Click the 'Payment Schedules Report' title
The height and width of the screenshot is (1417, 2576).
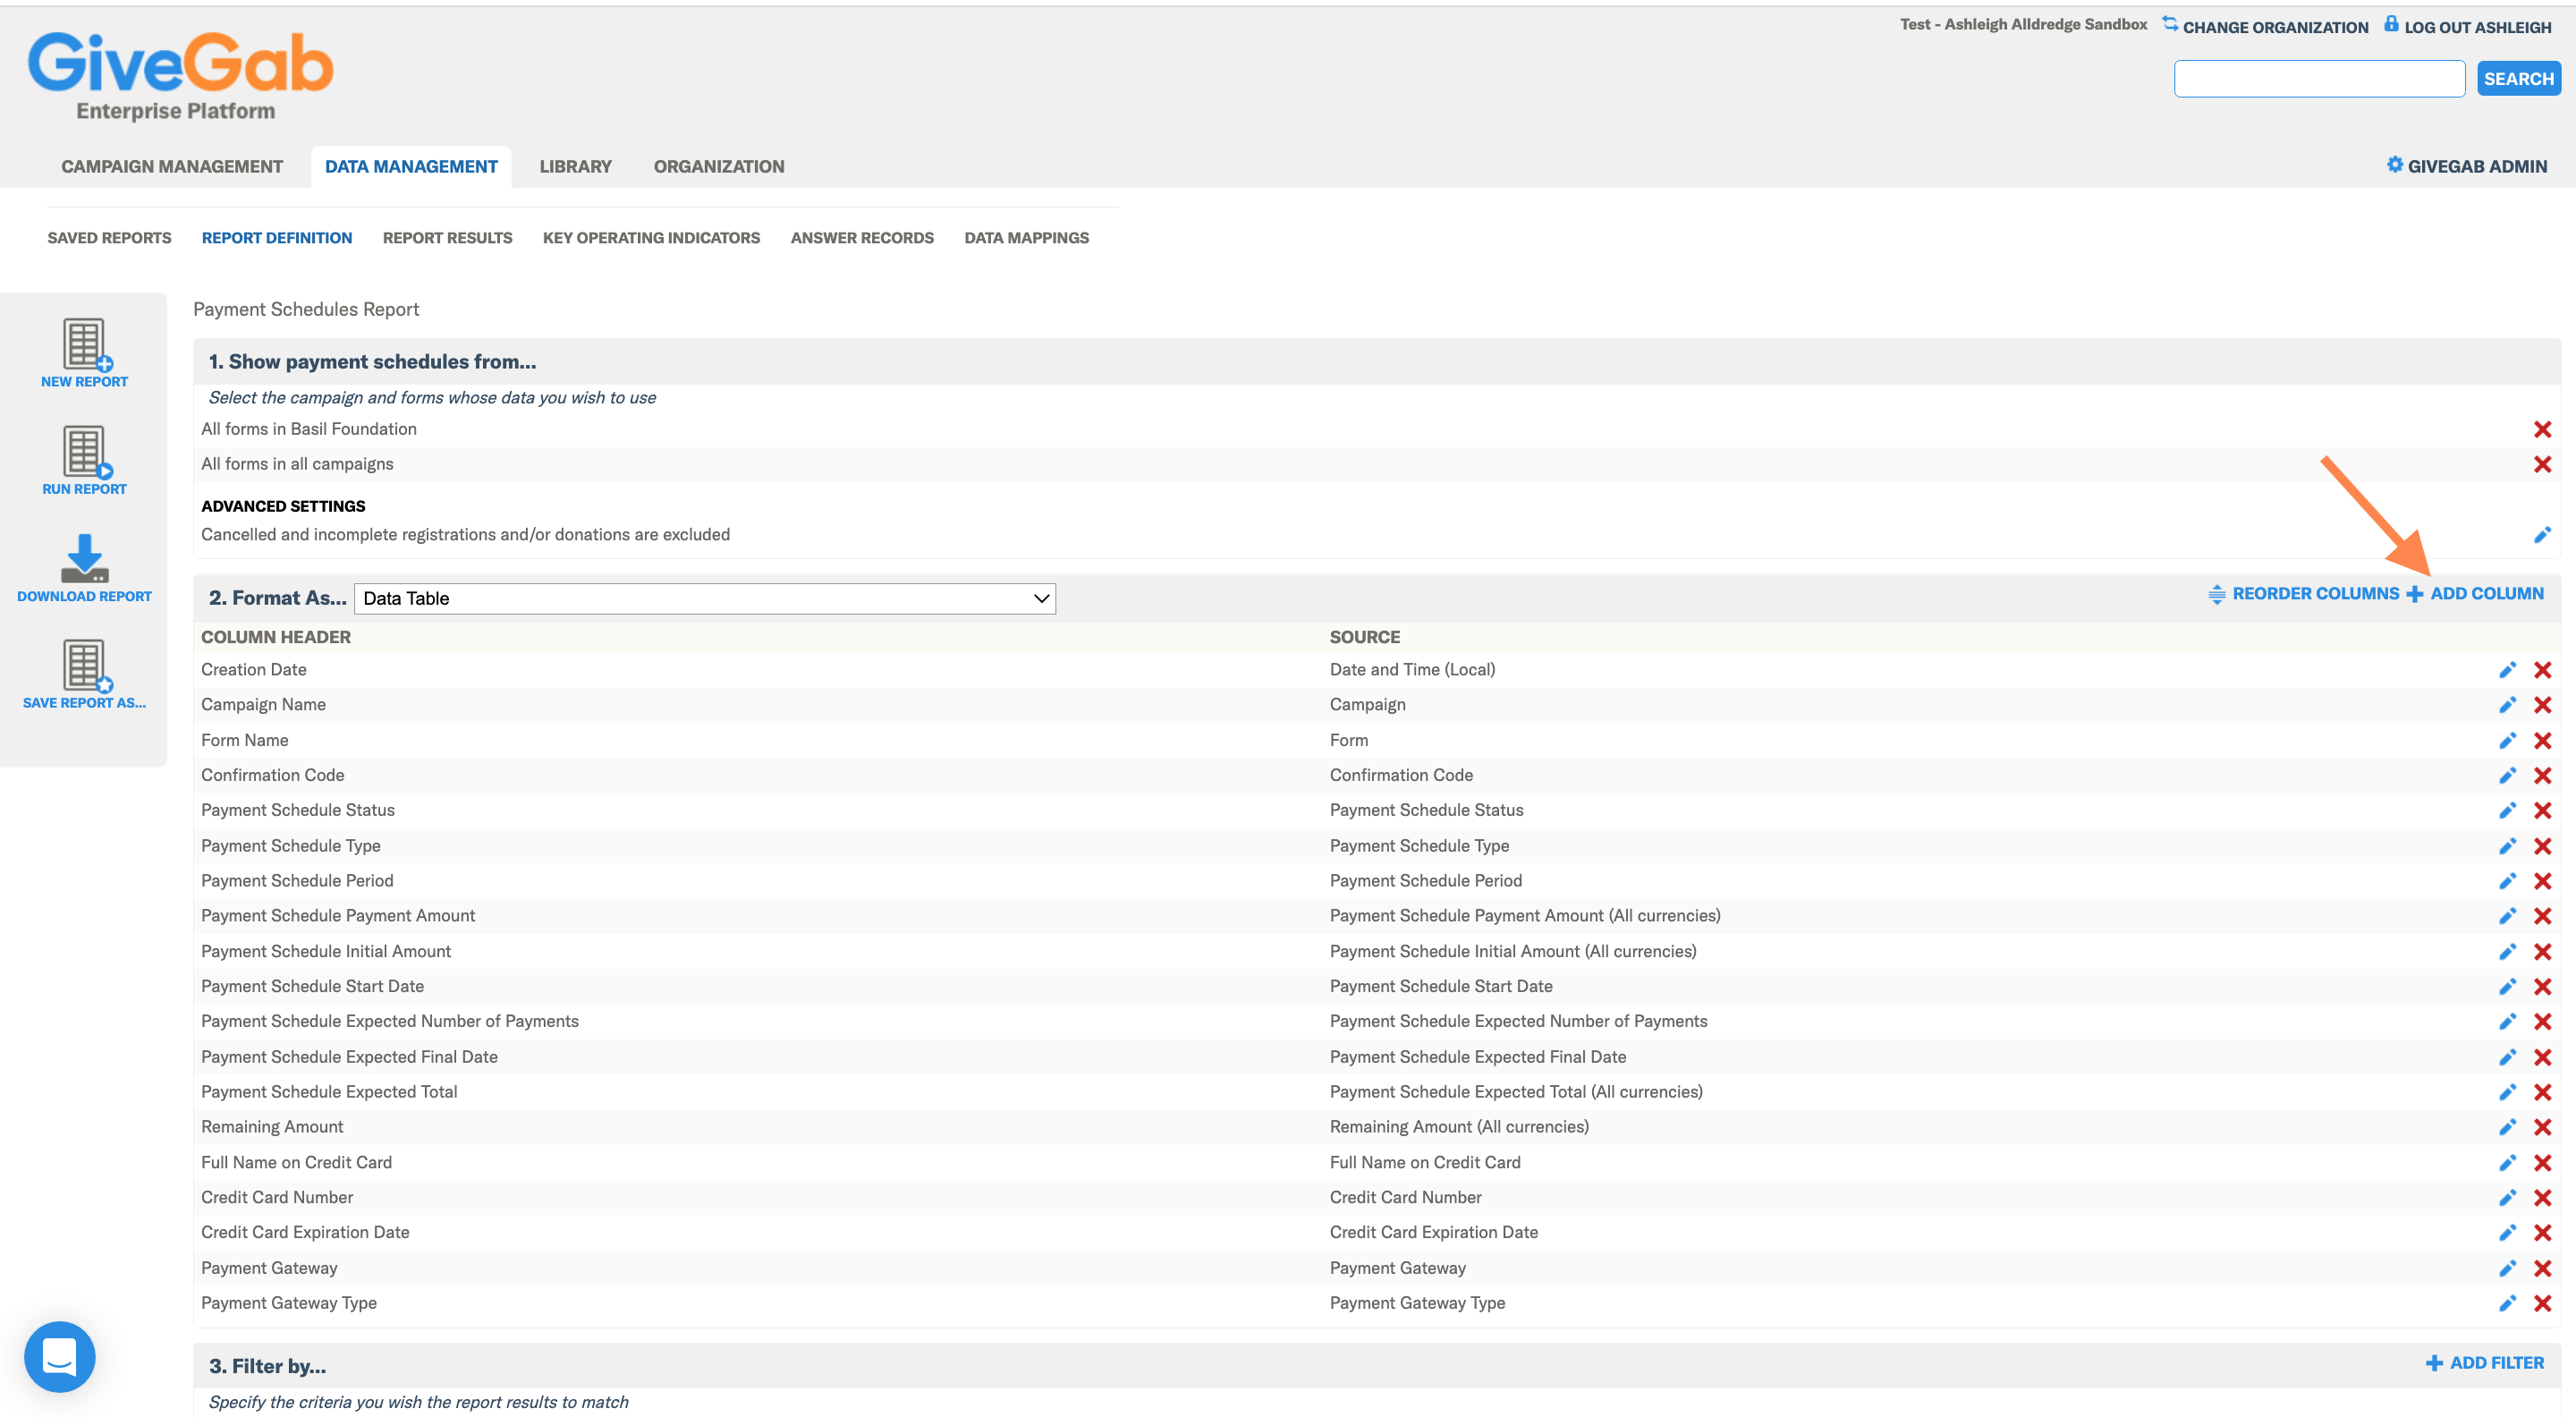coord(306,310)
